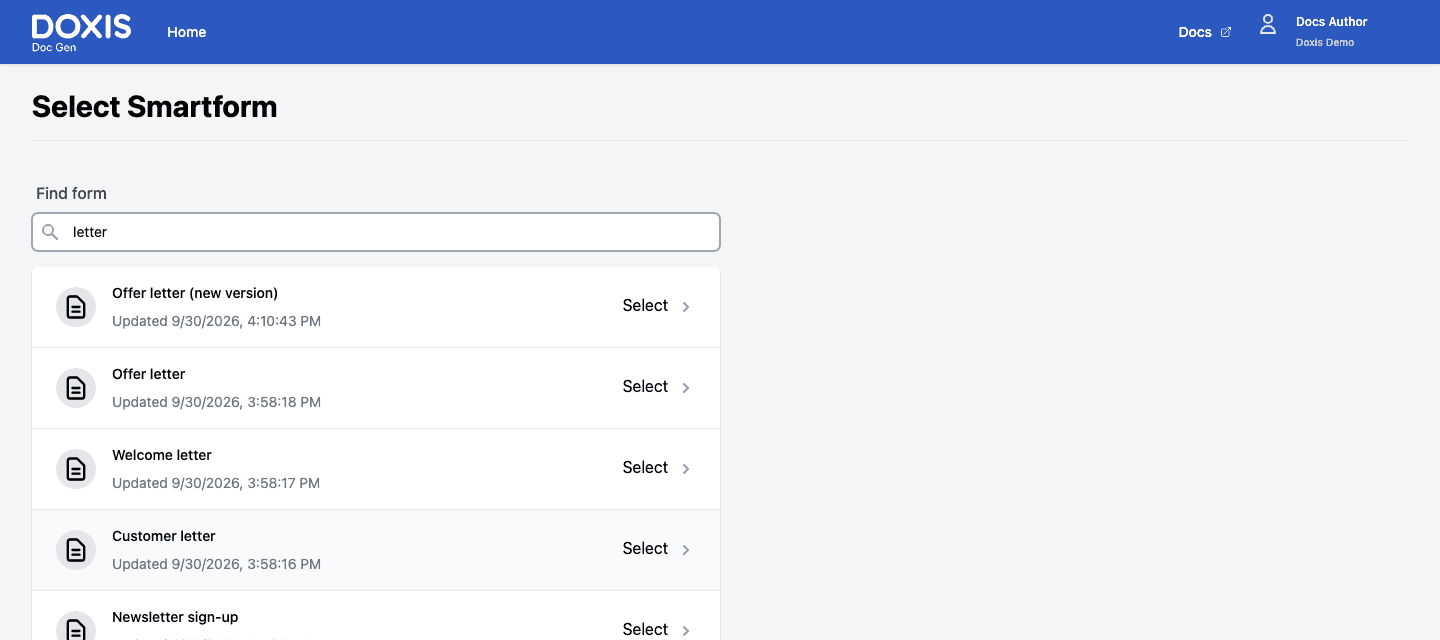The width and height of the screenshot is (1440, 640).
Task: Click document icon for Newsletter sign-up
Action: point(76,628)
